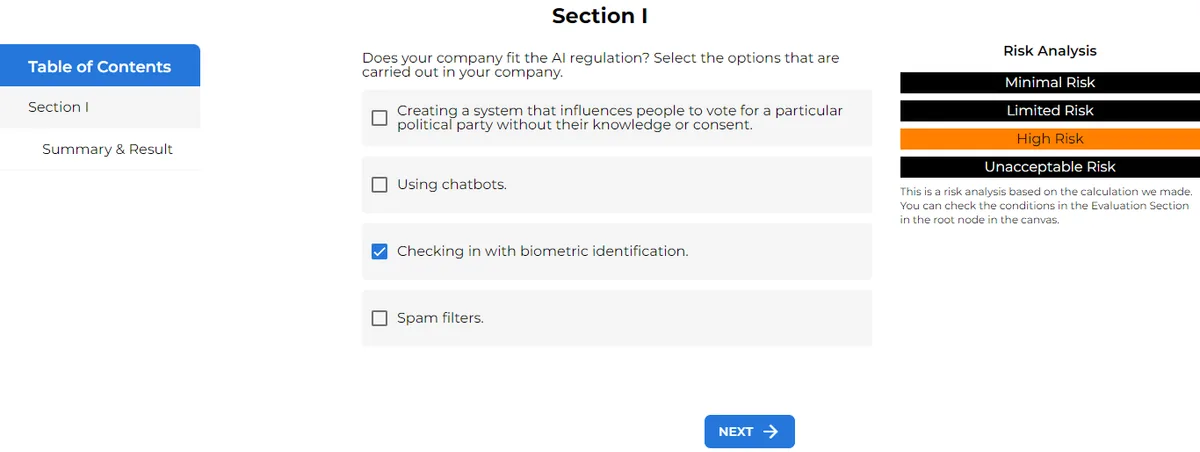Select the Minimal Risk bar

coord(1050,83)
